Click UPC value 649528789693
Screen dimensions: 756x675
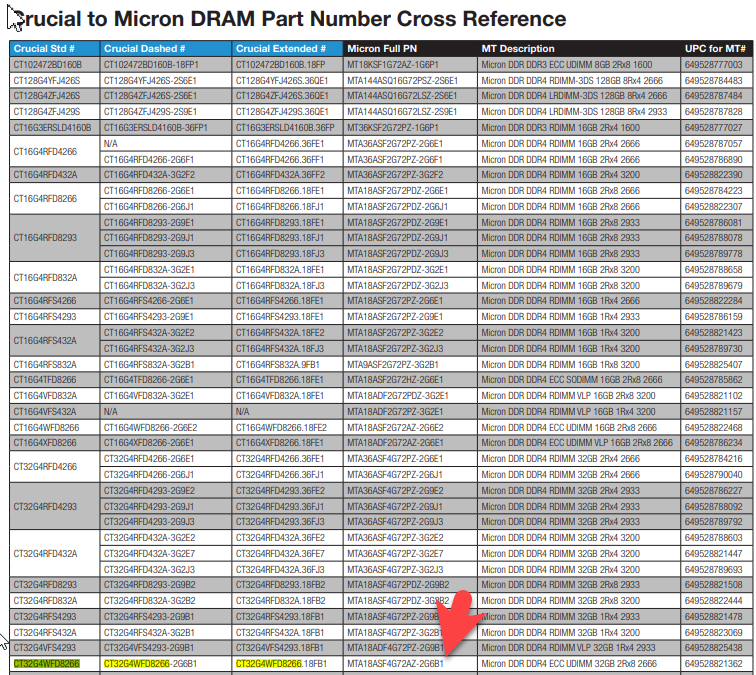714,570
